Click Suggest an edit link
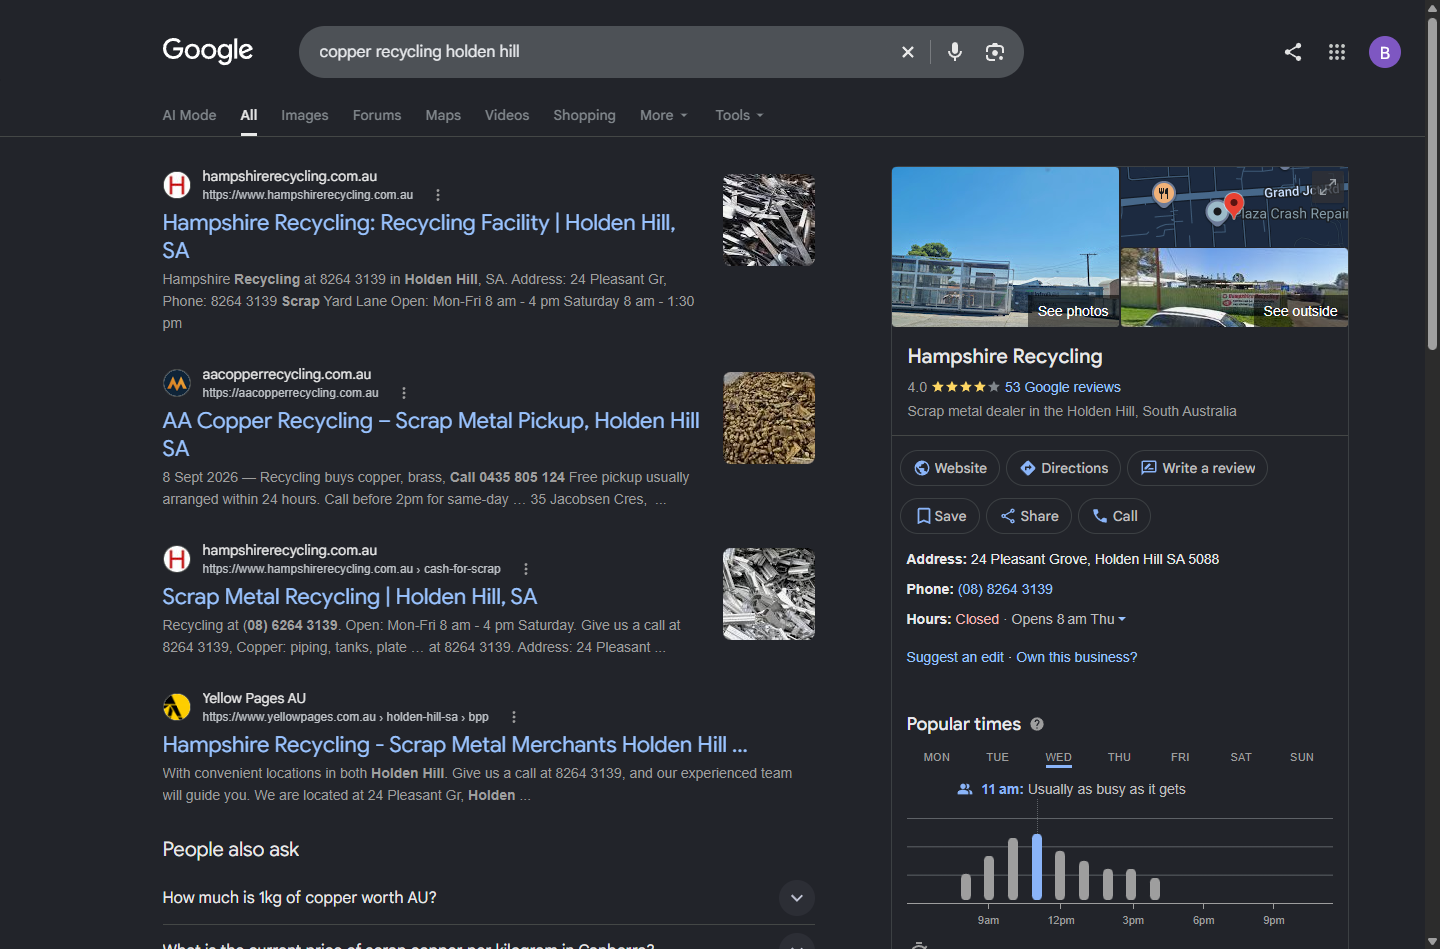This screenshot has width=1440, height=949. pyautogui.click(x=955, y=657)
